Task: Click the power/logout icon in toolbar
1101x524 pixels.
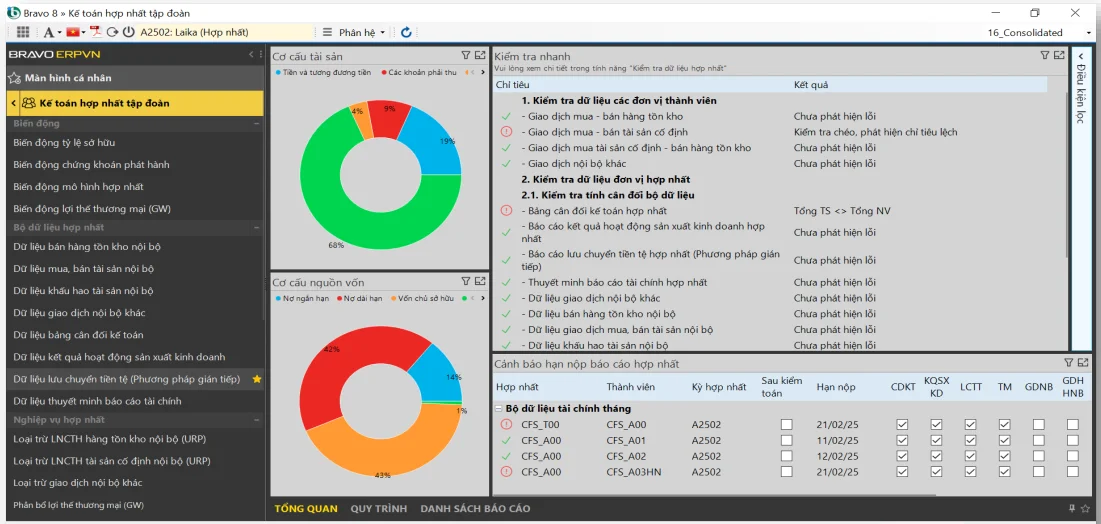Action: point(128,32)
